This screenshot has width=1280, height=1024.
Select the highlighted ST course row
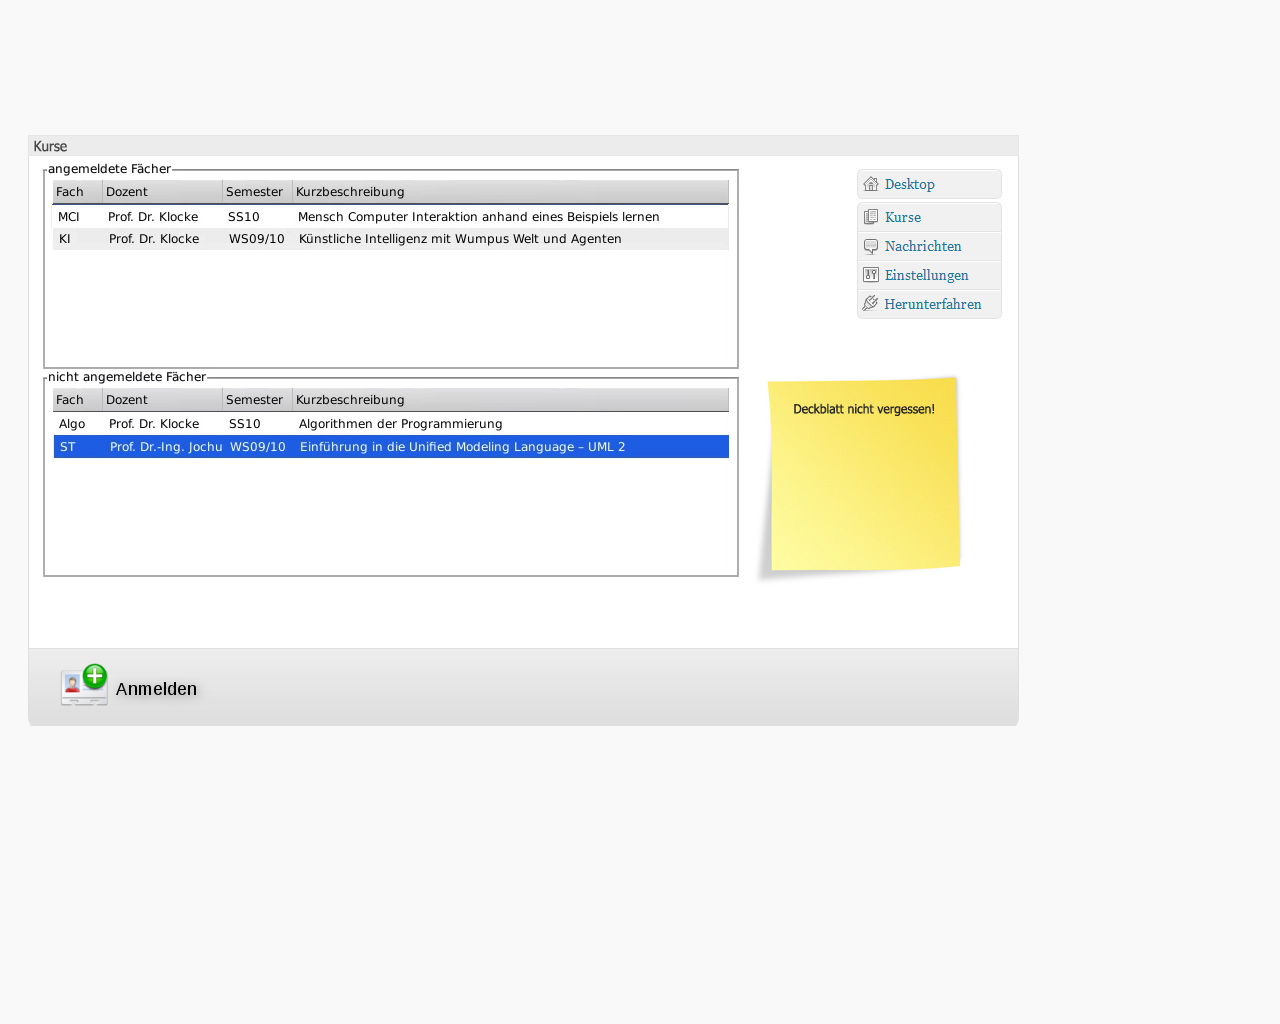(x=390, y=447)
